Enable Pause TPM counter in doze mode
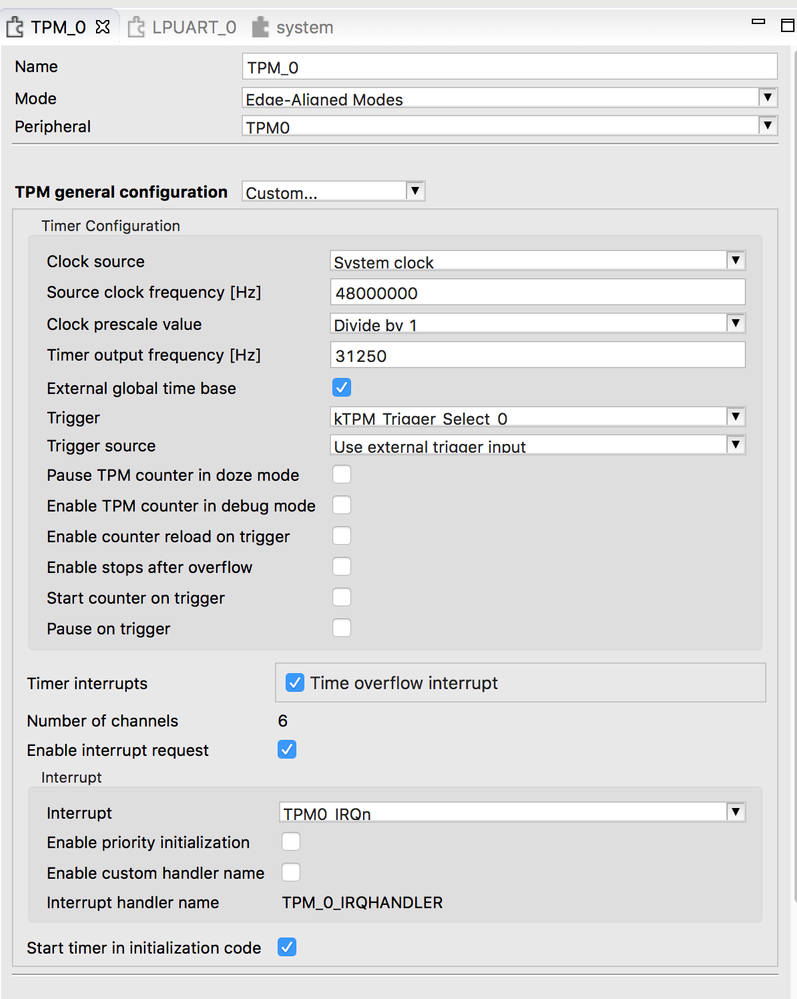Image resolution: width=797 pixels, height=999 pixels. [342, 475]
